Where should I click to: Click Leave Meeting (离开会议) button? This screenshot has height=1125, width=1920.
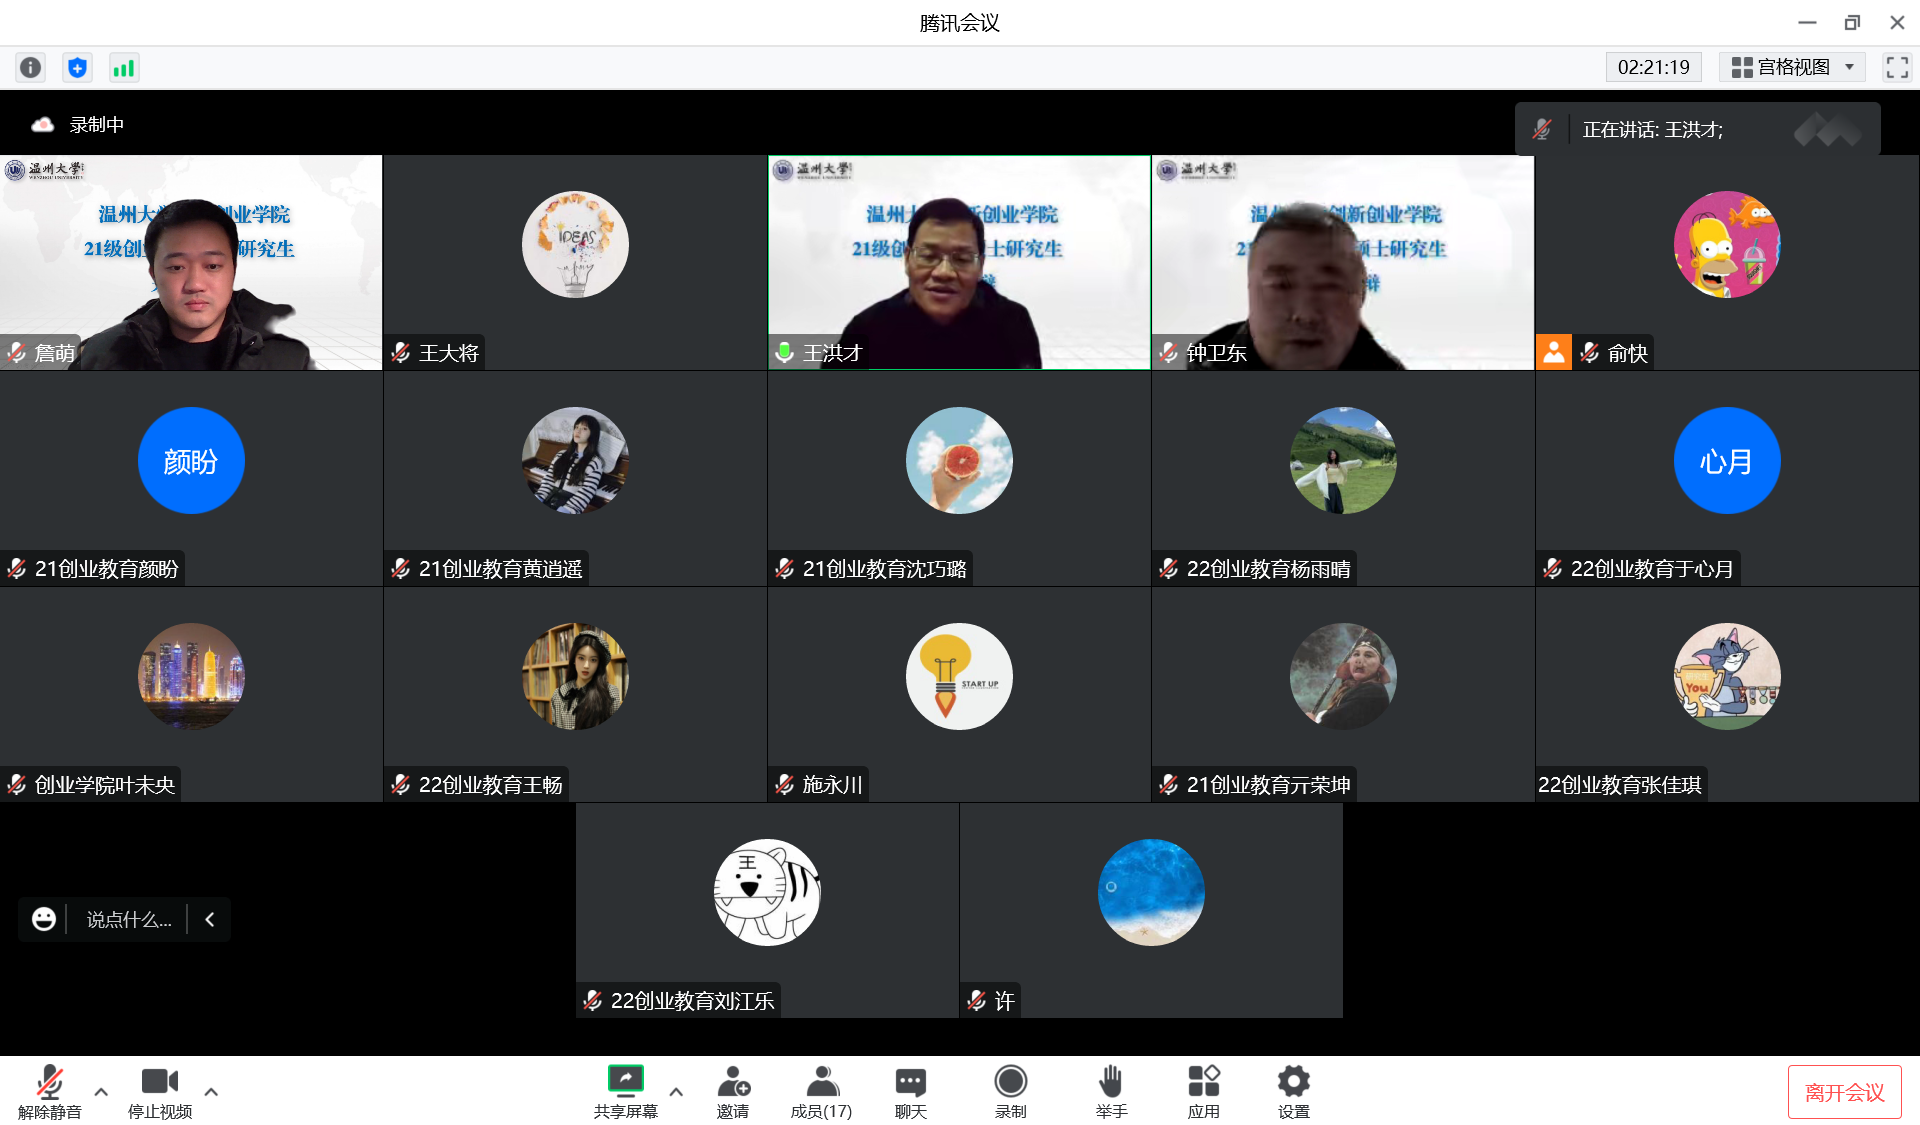(x=1844, y=1092)
